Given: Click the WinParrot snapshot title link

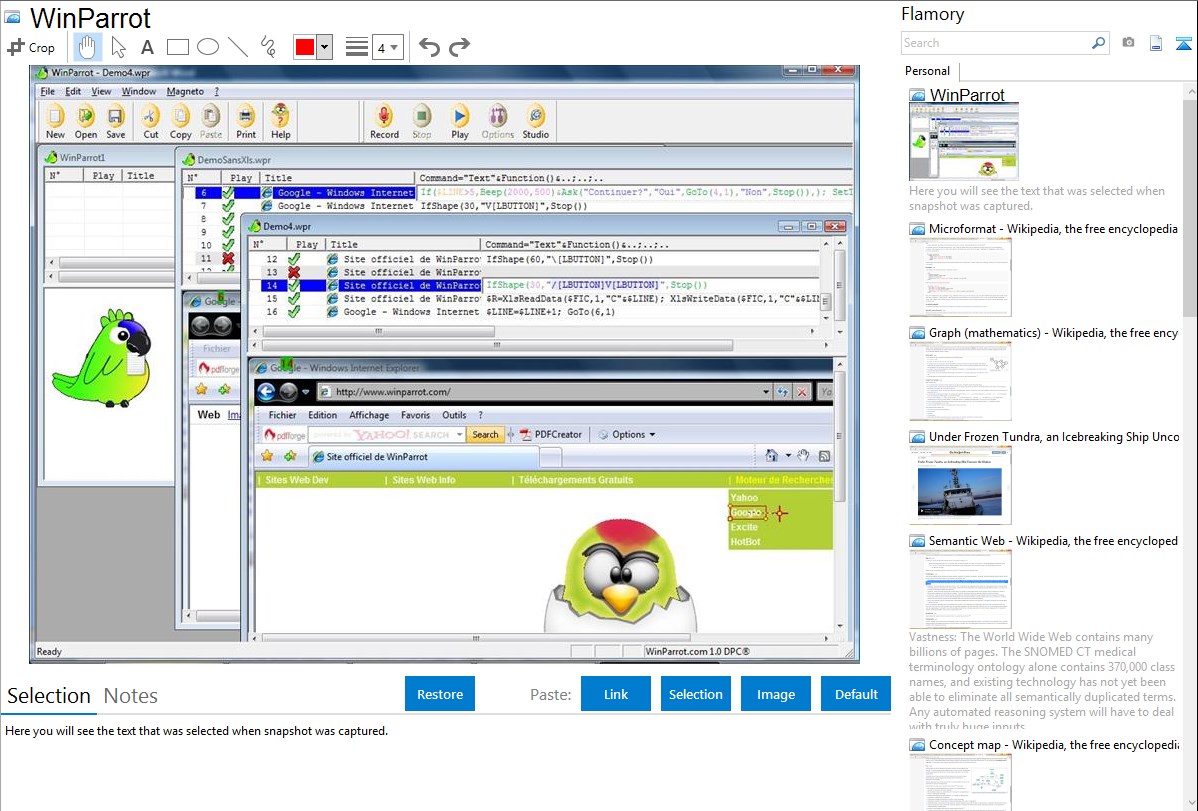Looking at the screenshot, I should [x=966, y=96].
